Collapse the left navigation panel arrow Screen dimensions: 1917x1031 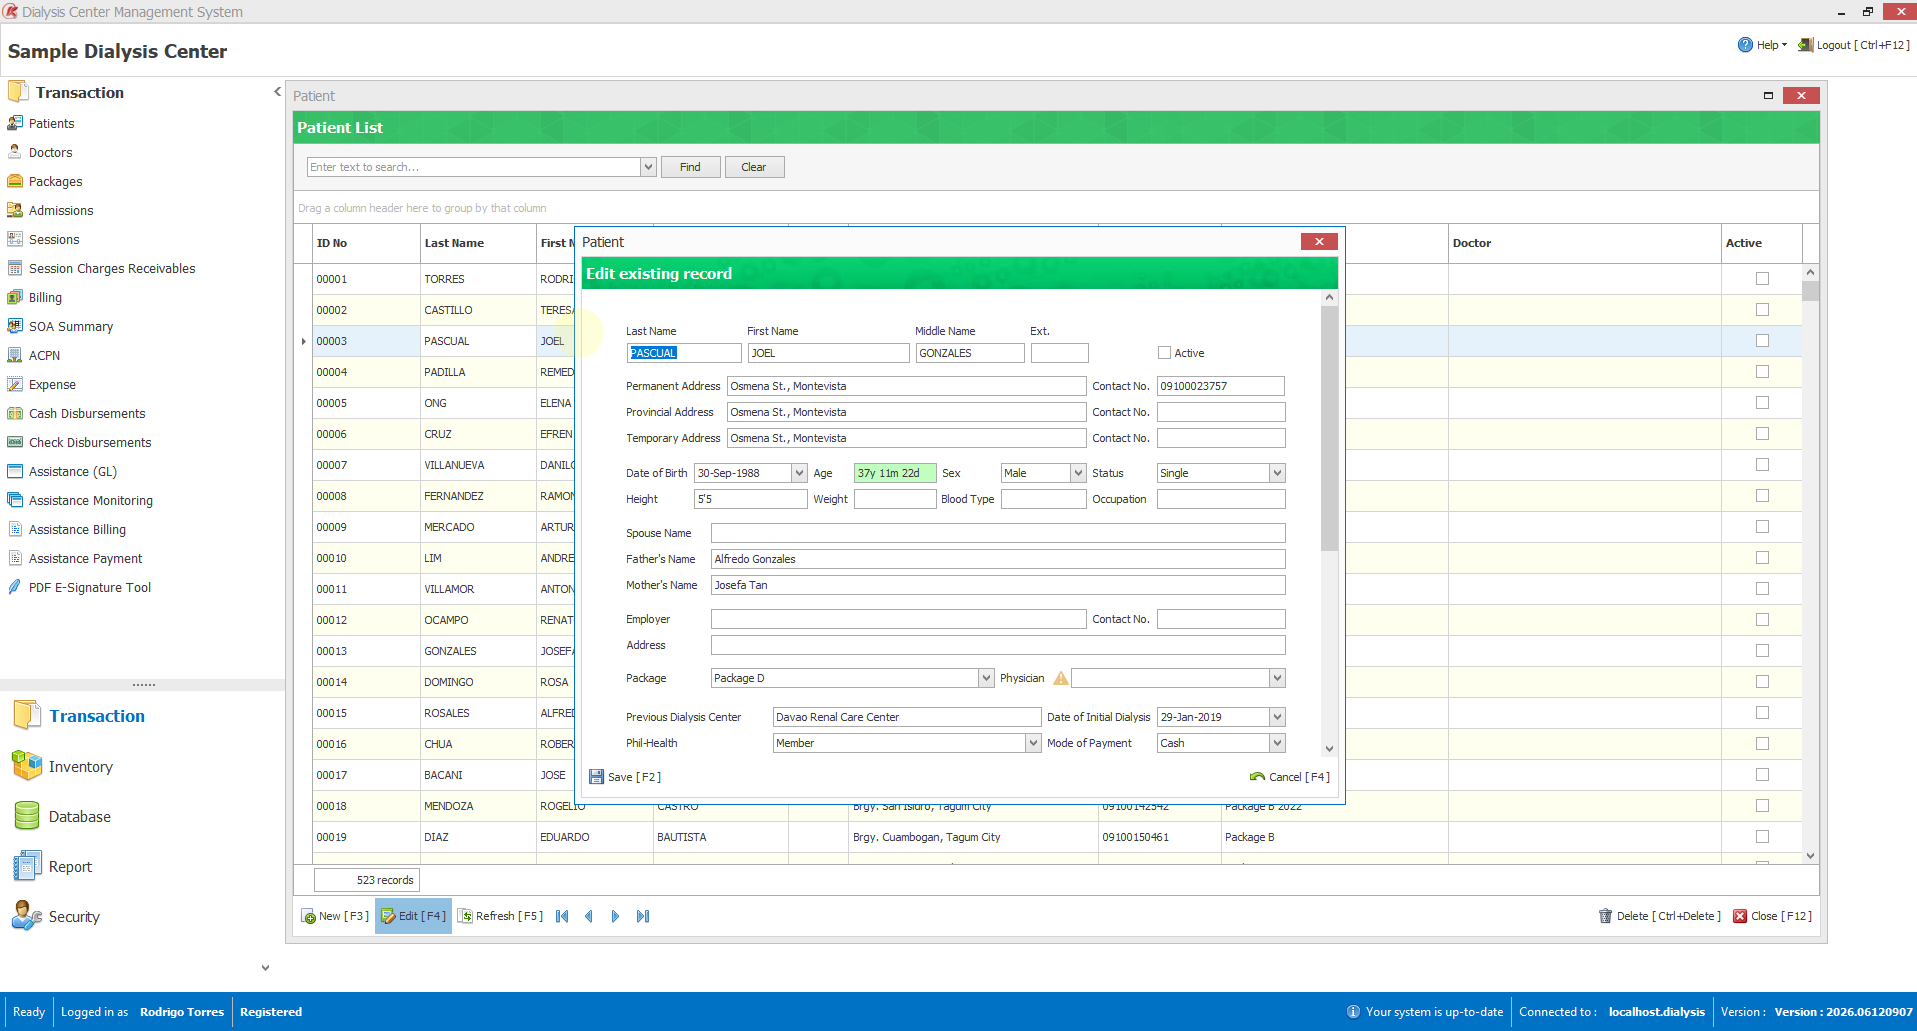pos(277,92)
